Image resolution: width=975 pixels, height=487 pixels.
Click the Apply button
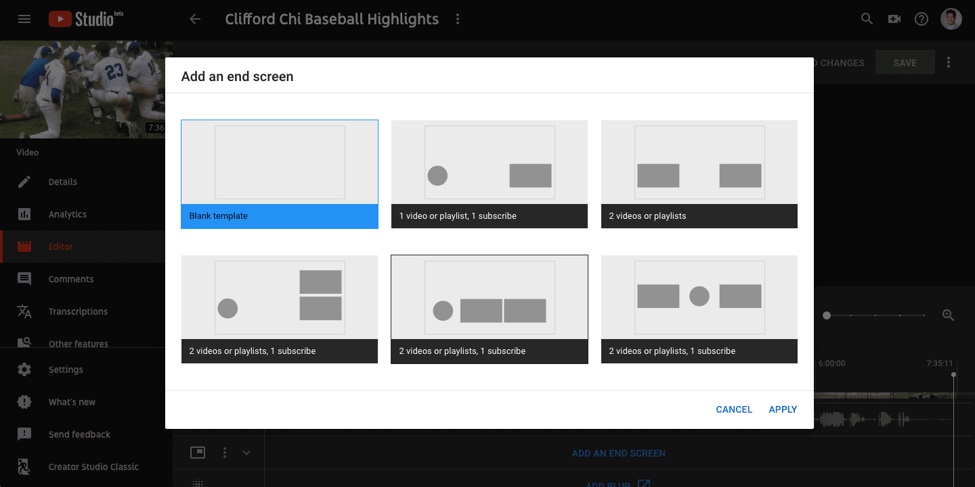pyautogui.click(x=783, y=409)
